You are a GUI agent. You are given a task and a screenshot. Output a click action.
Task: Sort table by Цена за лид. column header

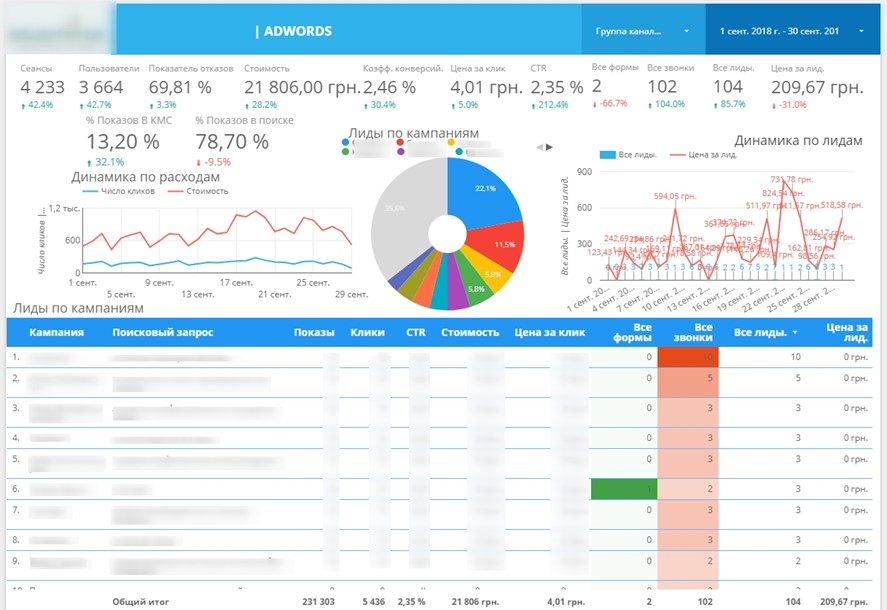click(x=847, y=333)
